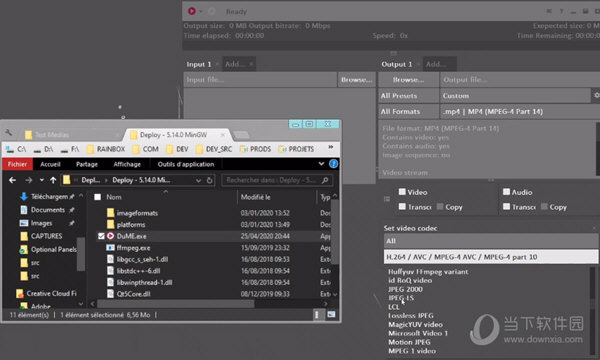Click the All Formats button
The height and width of the screenshot is (360, 600).
pos(408,111)
